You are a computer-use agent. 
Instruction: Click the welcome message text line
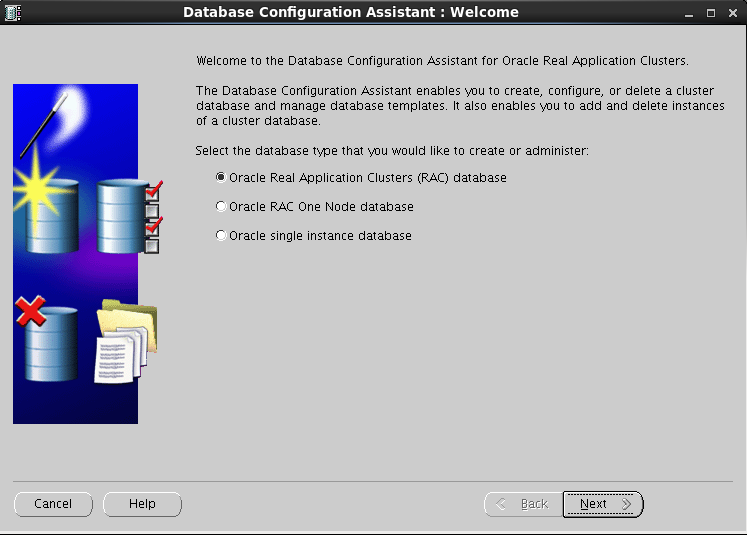[442, 61]
